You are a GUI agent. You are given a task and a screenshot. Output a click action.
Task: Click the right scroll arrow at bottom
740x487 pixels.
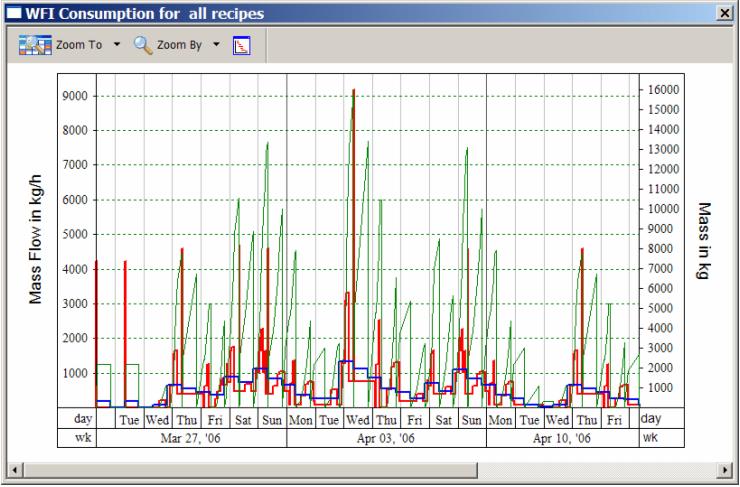click(x=726, y=468)
